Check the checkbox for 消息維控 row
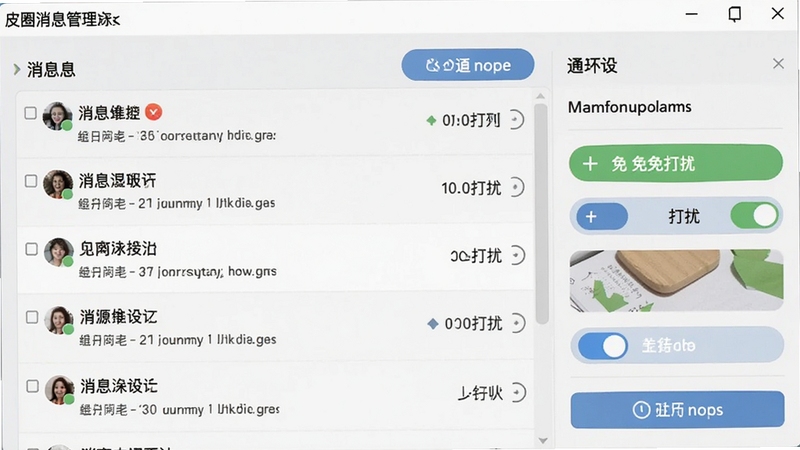Screen dimensions: 800x450 tap(31, 113)
